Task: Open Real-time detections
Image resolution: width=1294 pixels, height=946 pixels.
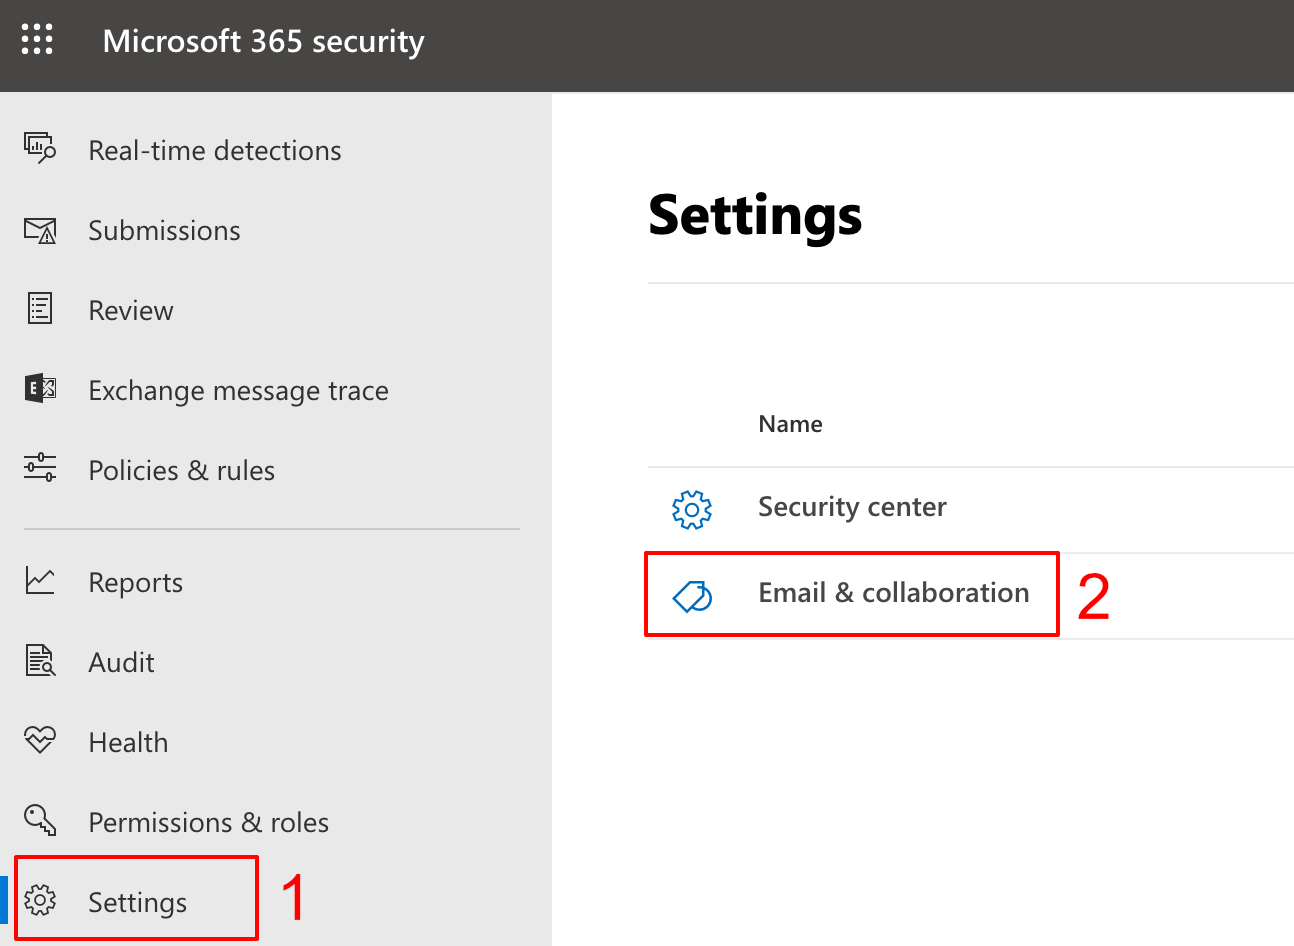Action: [x=215, y=150]
